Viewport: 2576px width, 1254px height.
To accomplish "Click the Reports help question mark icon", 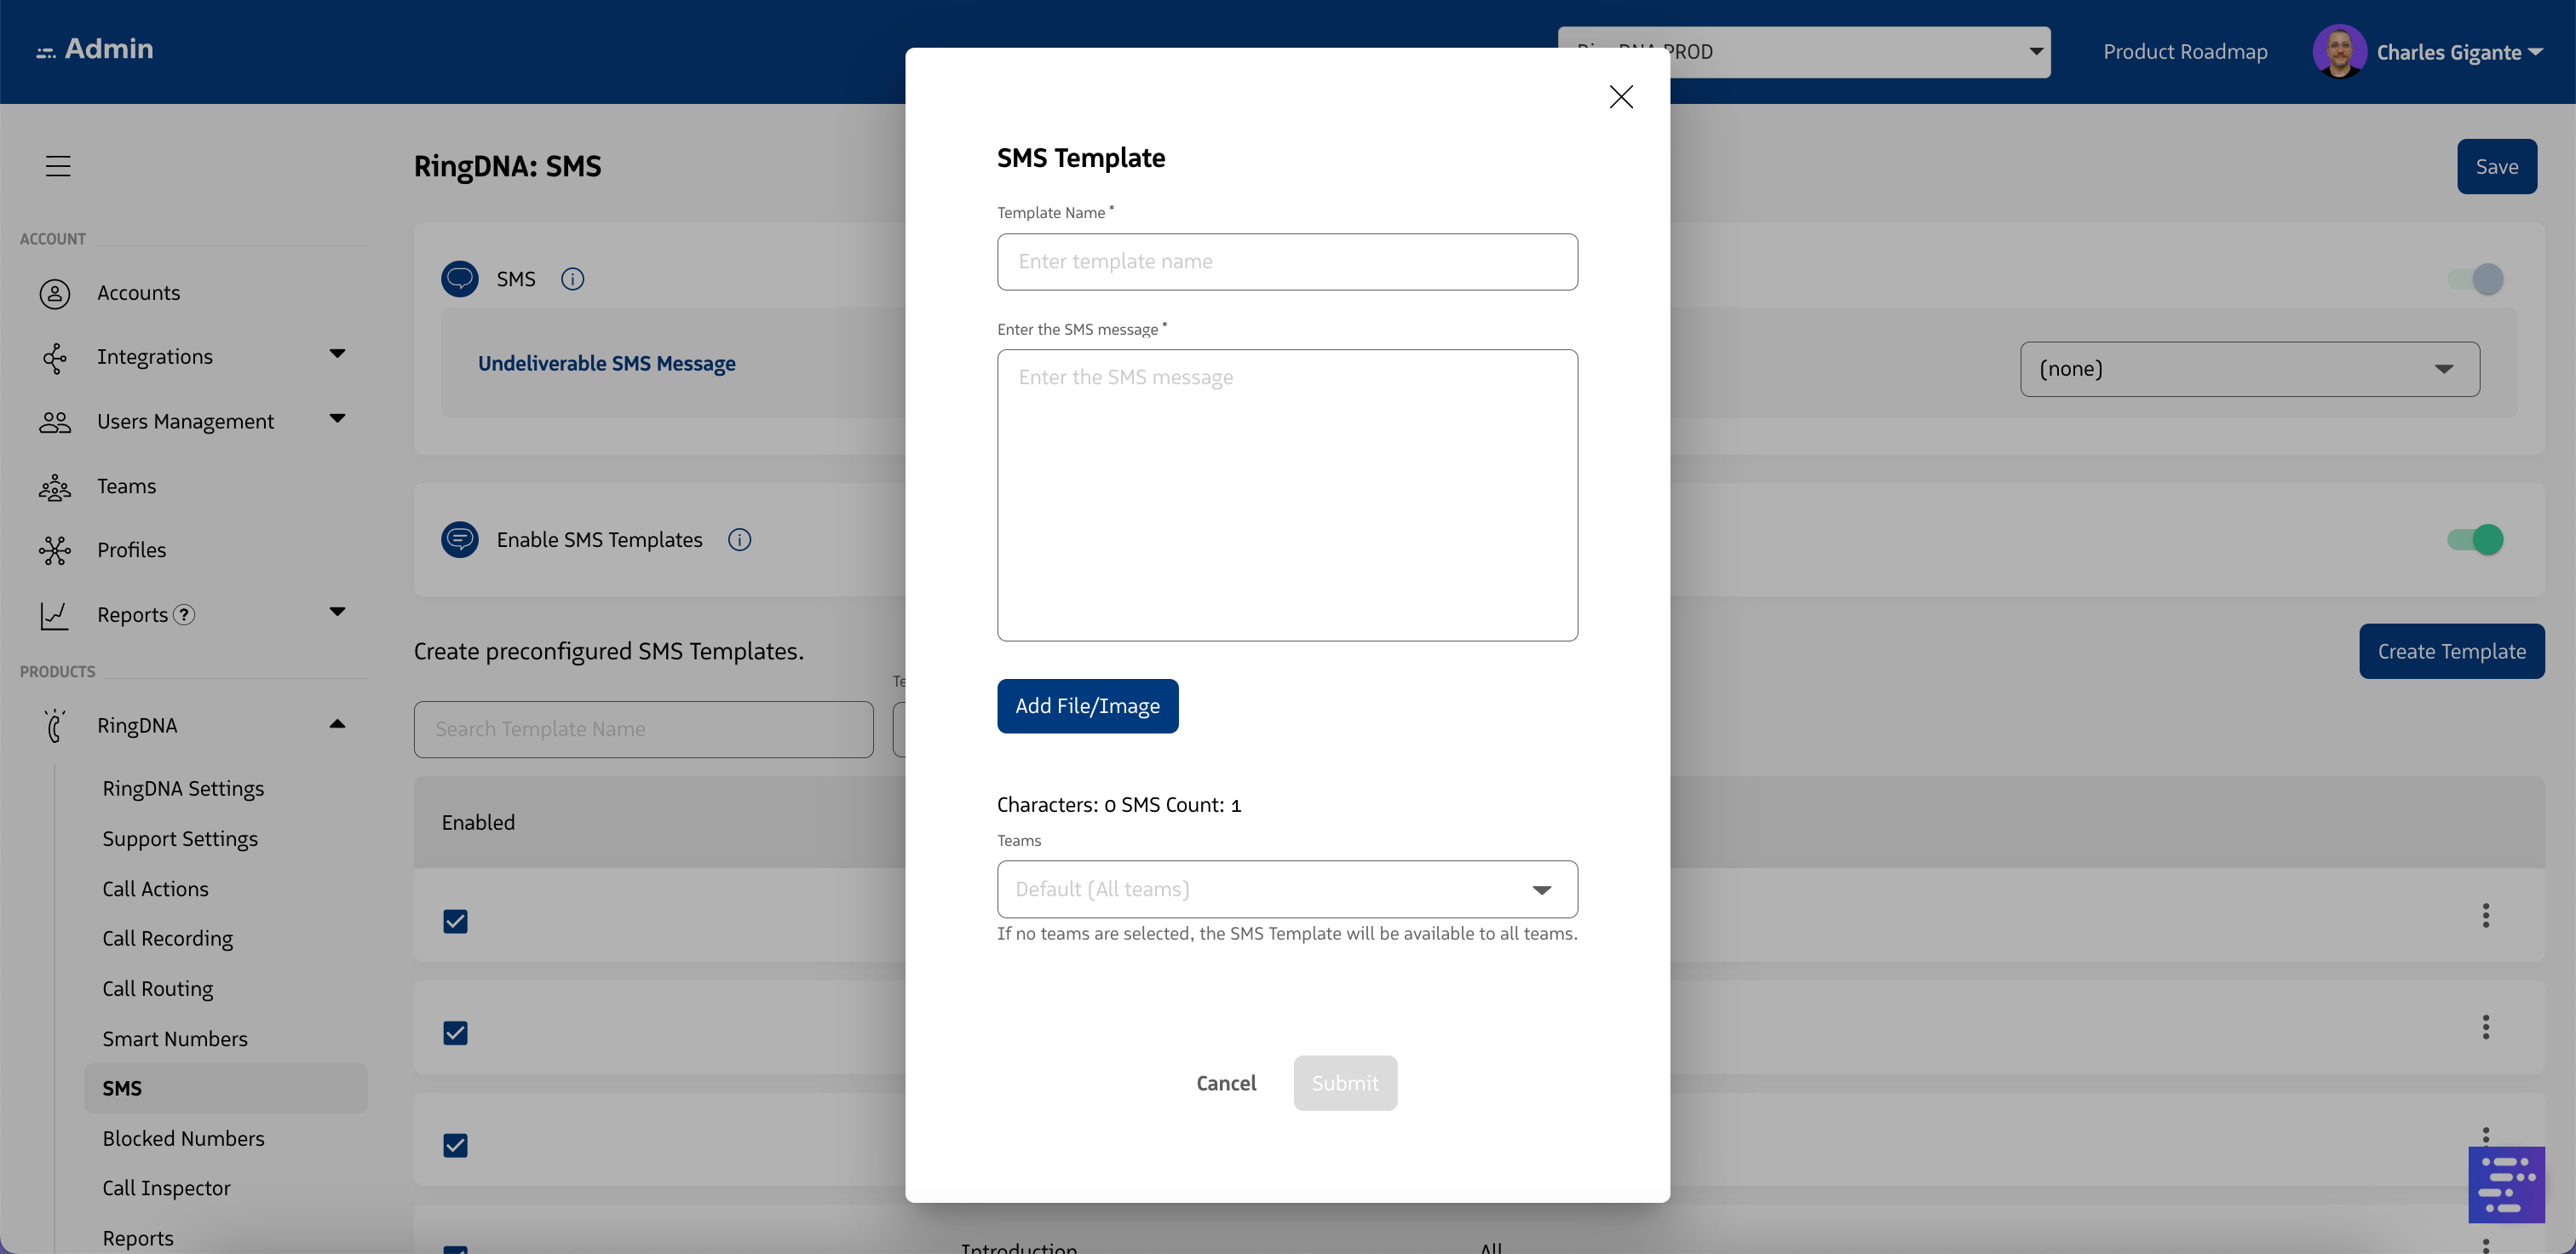I will pos(184,615).
